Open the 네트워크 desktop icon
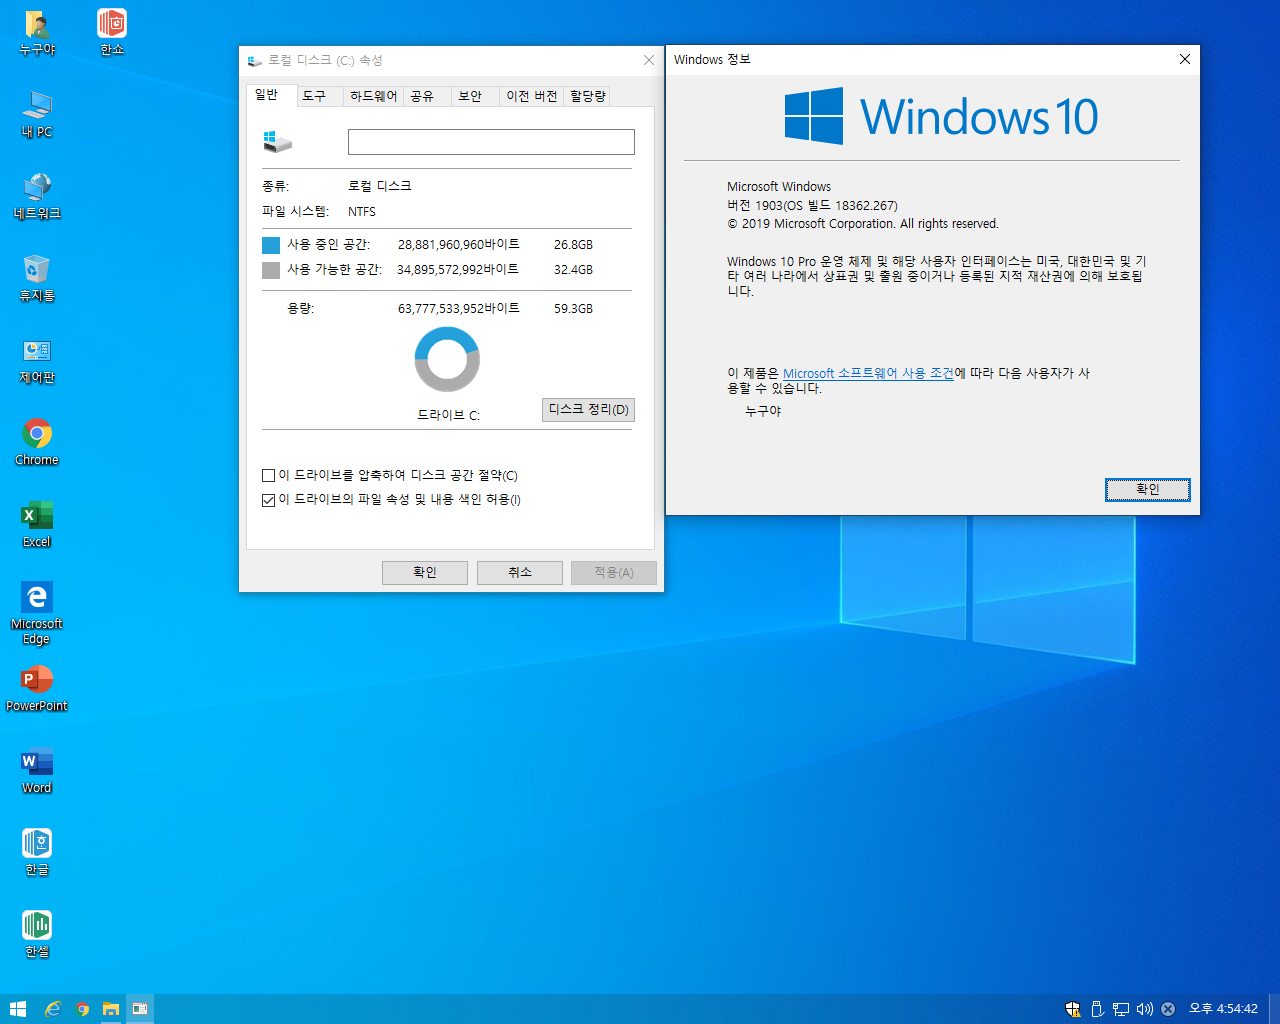1280x1024 pixels. coord(37,196)
